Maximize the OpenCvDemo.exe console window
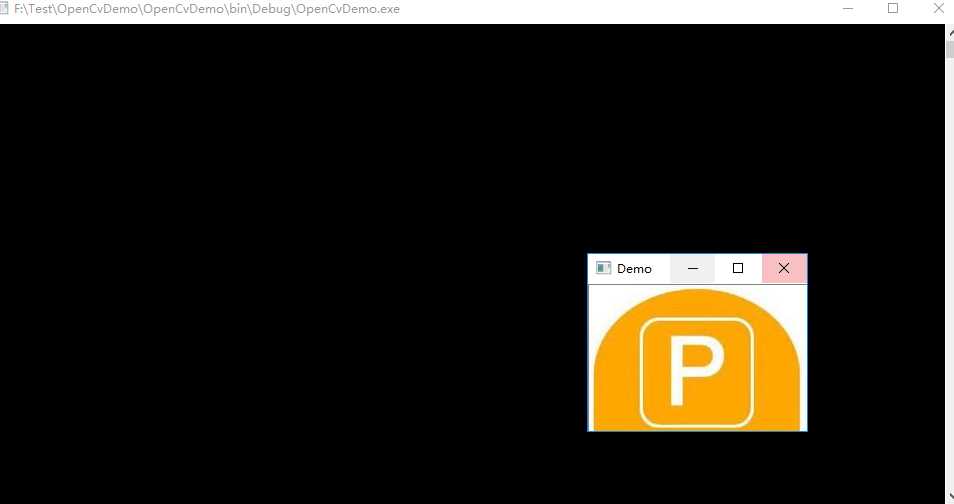 point(893,9)
